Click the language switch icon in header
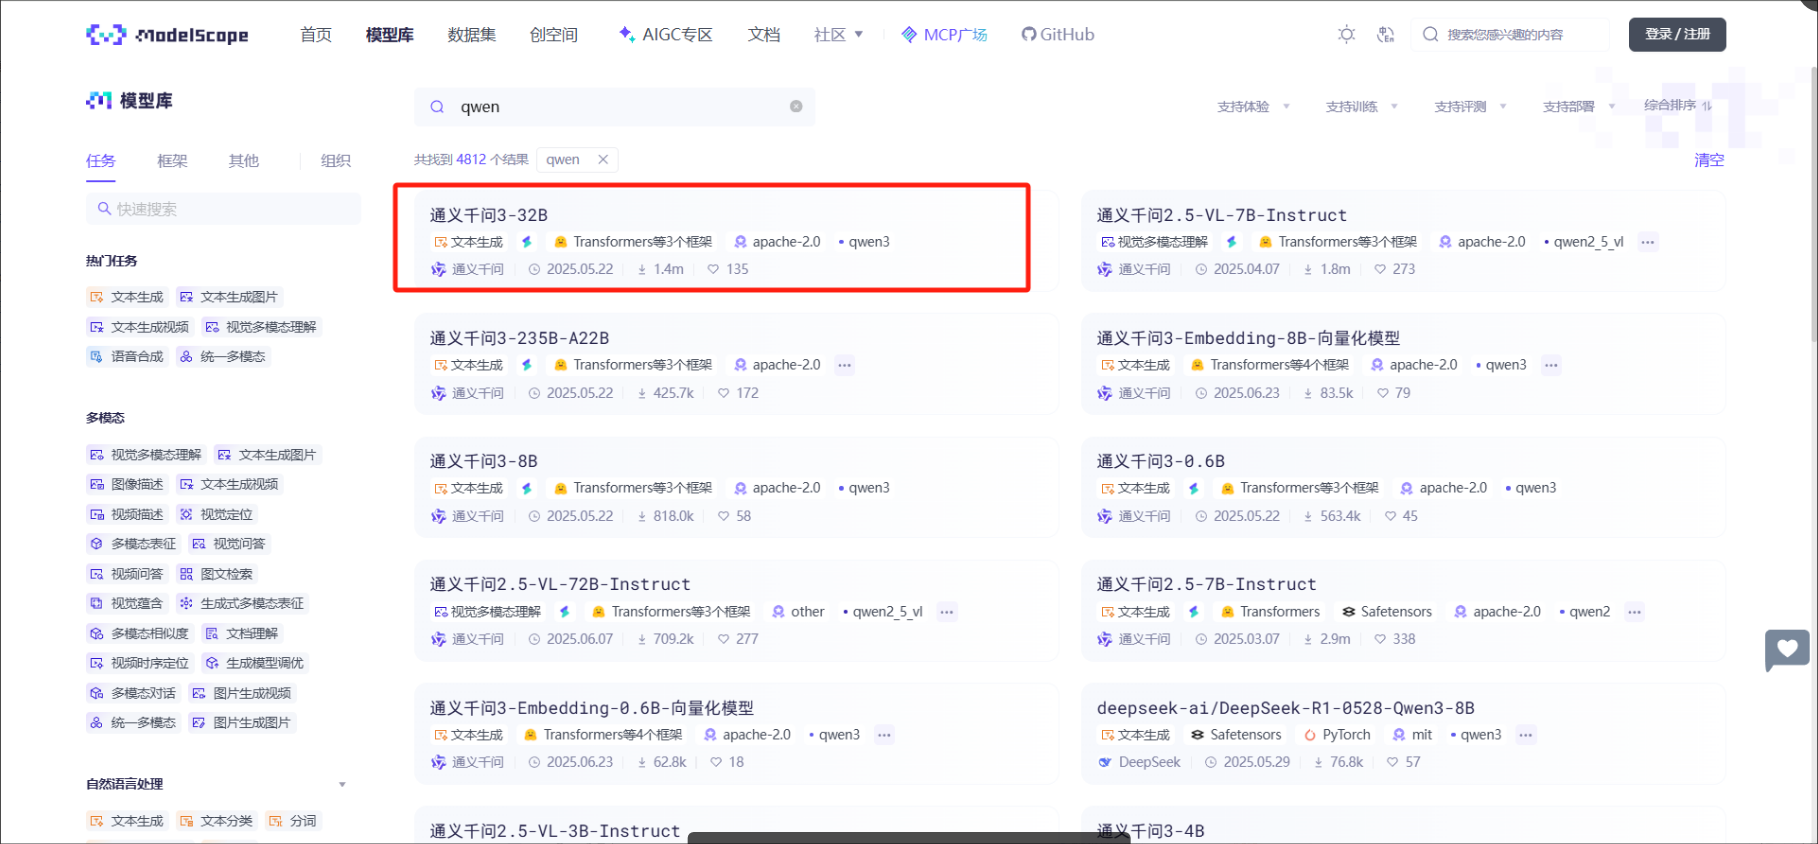This screenshot has width=1818, height=844. point(1385,35)
